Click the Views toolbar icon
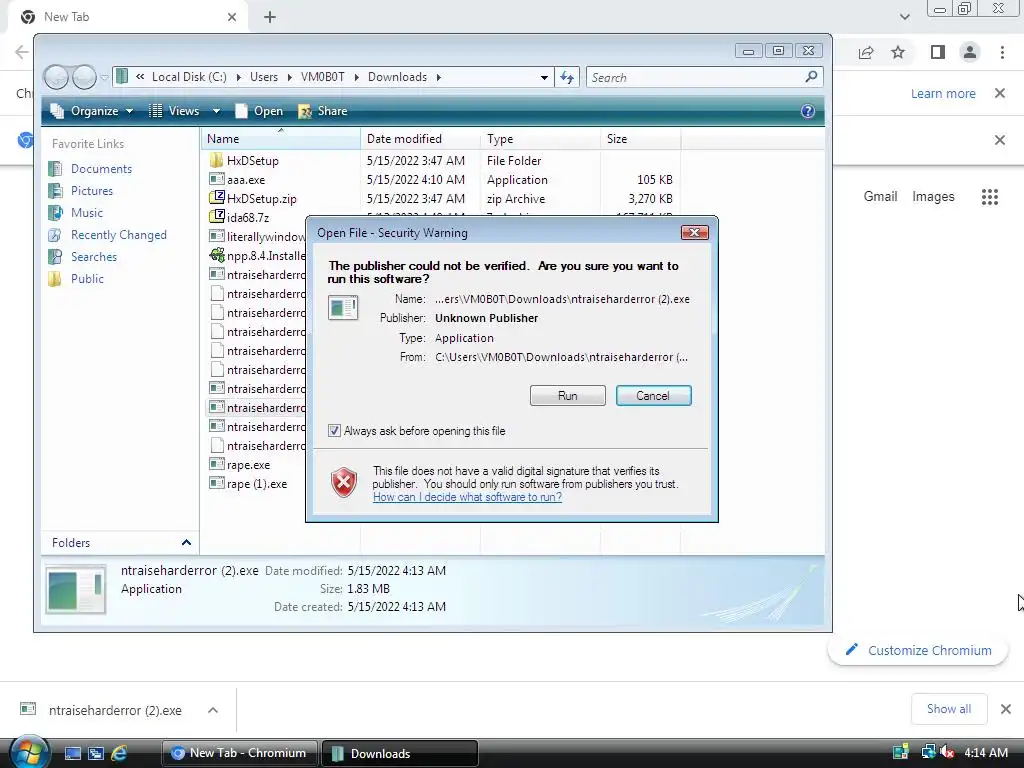 155,111
